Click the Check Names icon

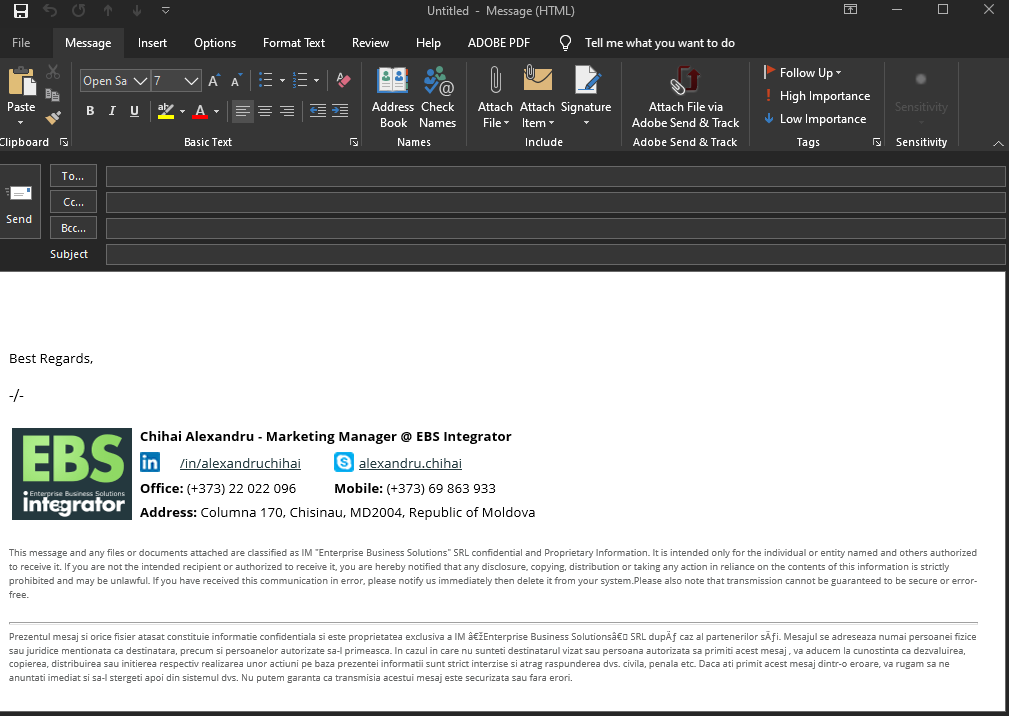click(x=437, y=97)
